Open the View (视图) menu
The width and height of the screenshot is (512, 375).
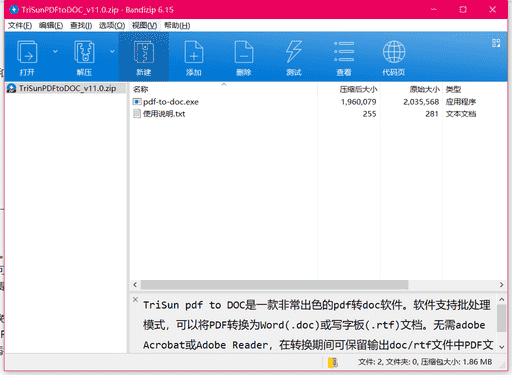pyautogui.click(x=144, y=26)
